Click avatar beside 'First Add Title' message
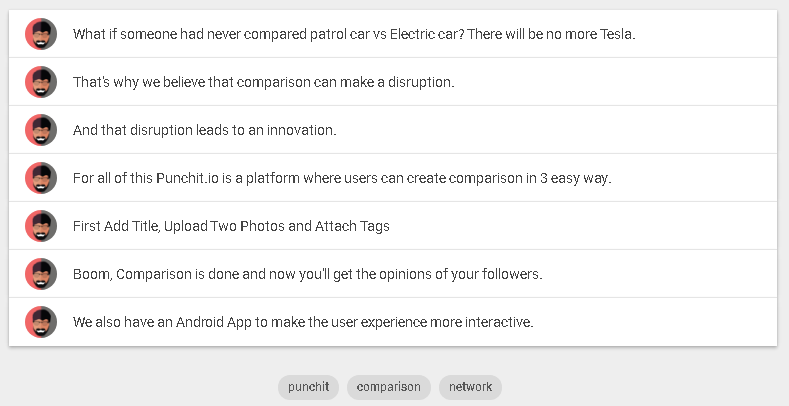Image resolution: width=789 pixels, height=406 pixels. coord(41,226)
